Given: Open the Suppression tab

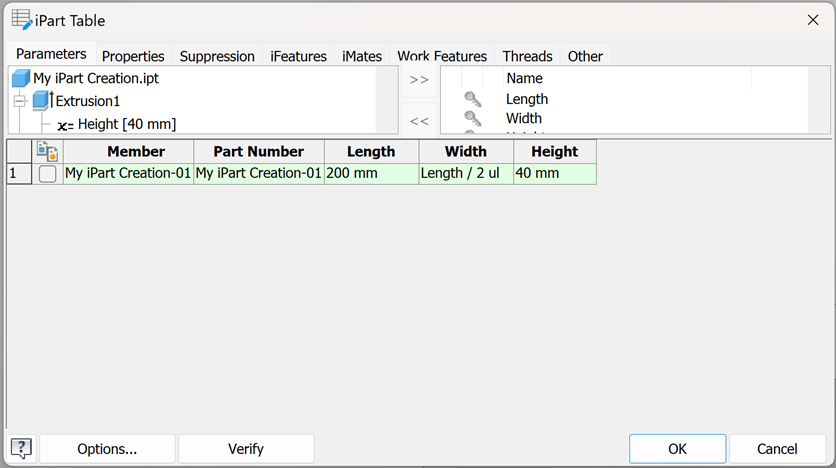Looking at the screenshot, I should point(217,56).
